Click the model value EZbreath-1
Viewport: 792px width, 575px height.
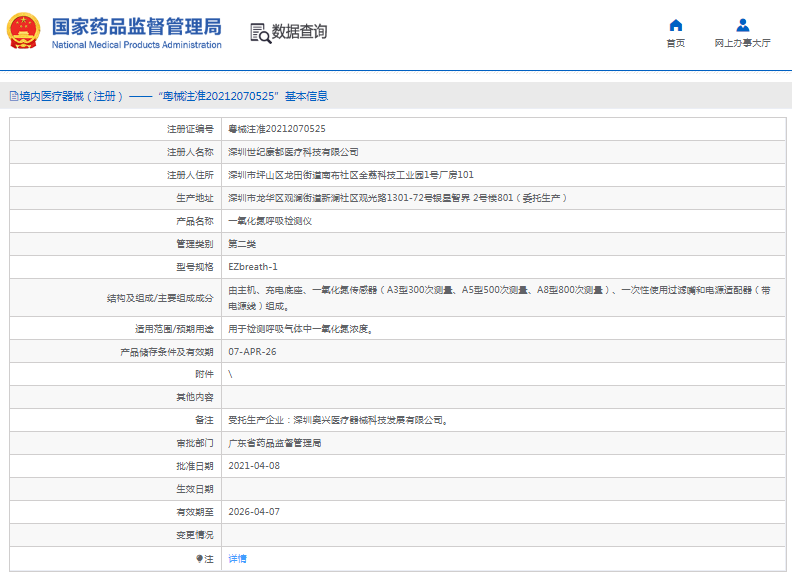pyautogui.click(x=253, y=267)
